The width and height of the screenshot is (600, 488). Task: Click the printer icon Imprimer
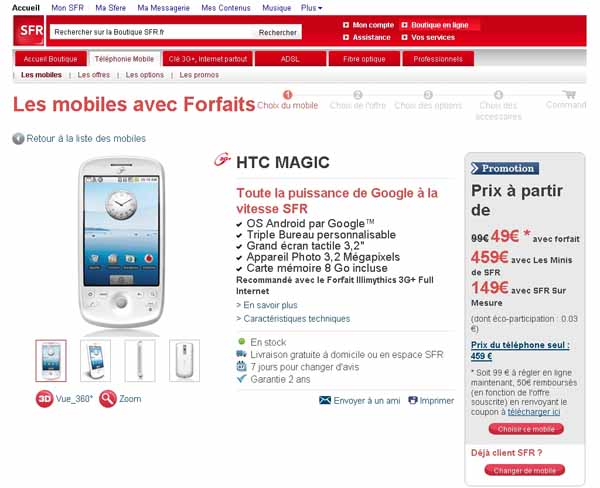412,400
